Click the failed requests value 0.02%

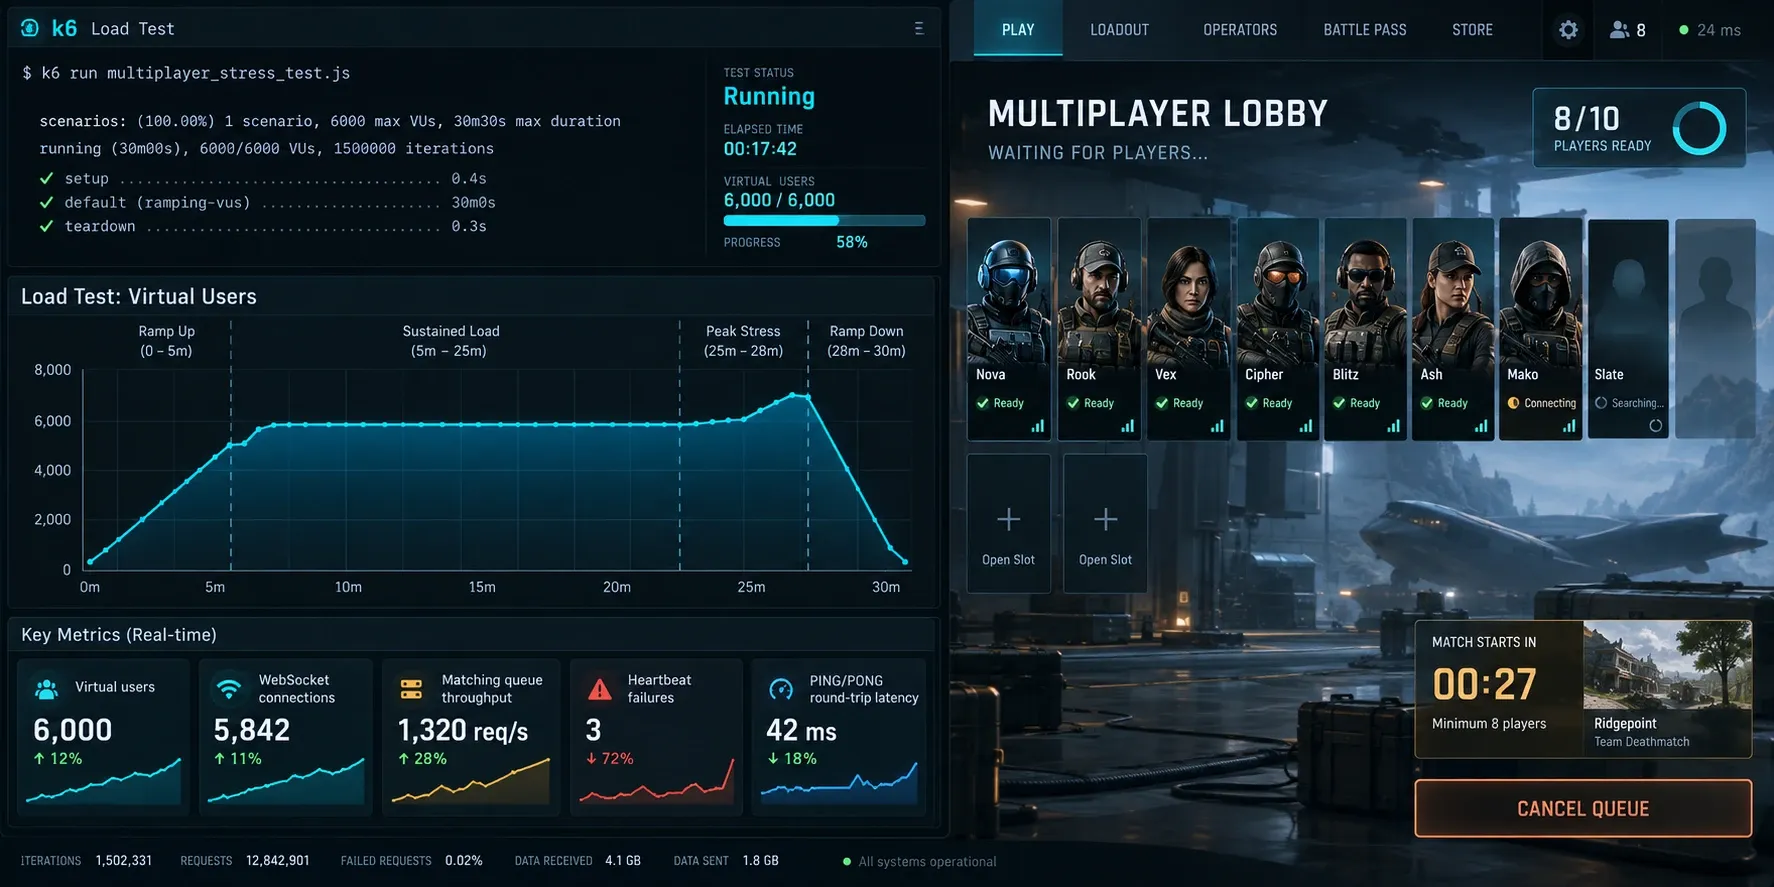[x=463, y=861]
